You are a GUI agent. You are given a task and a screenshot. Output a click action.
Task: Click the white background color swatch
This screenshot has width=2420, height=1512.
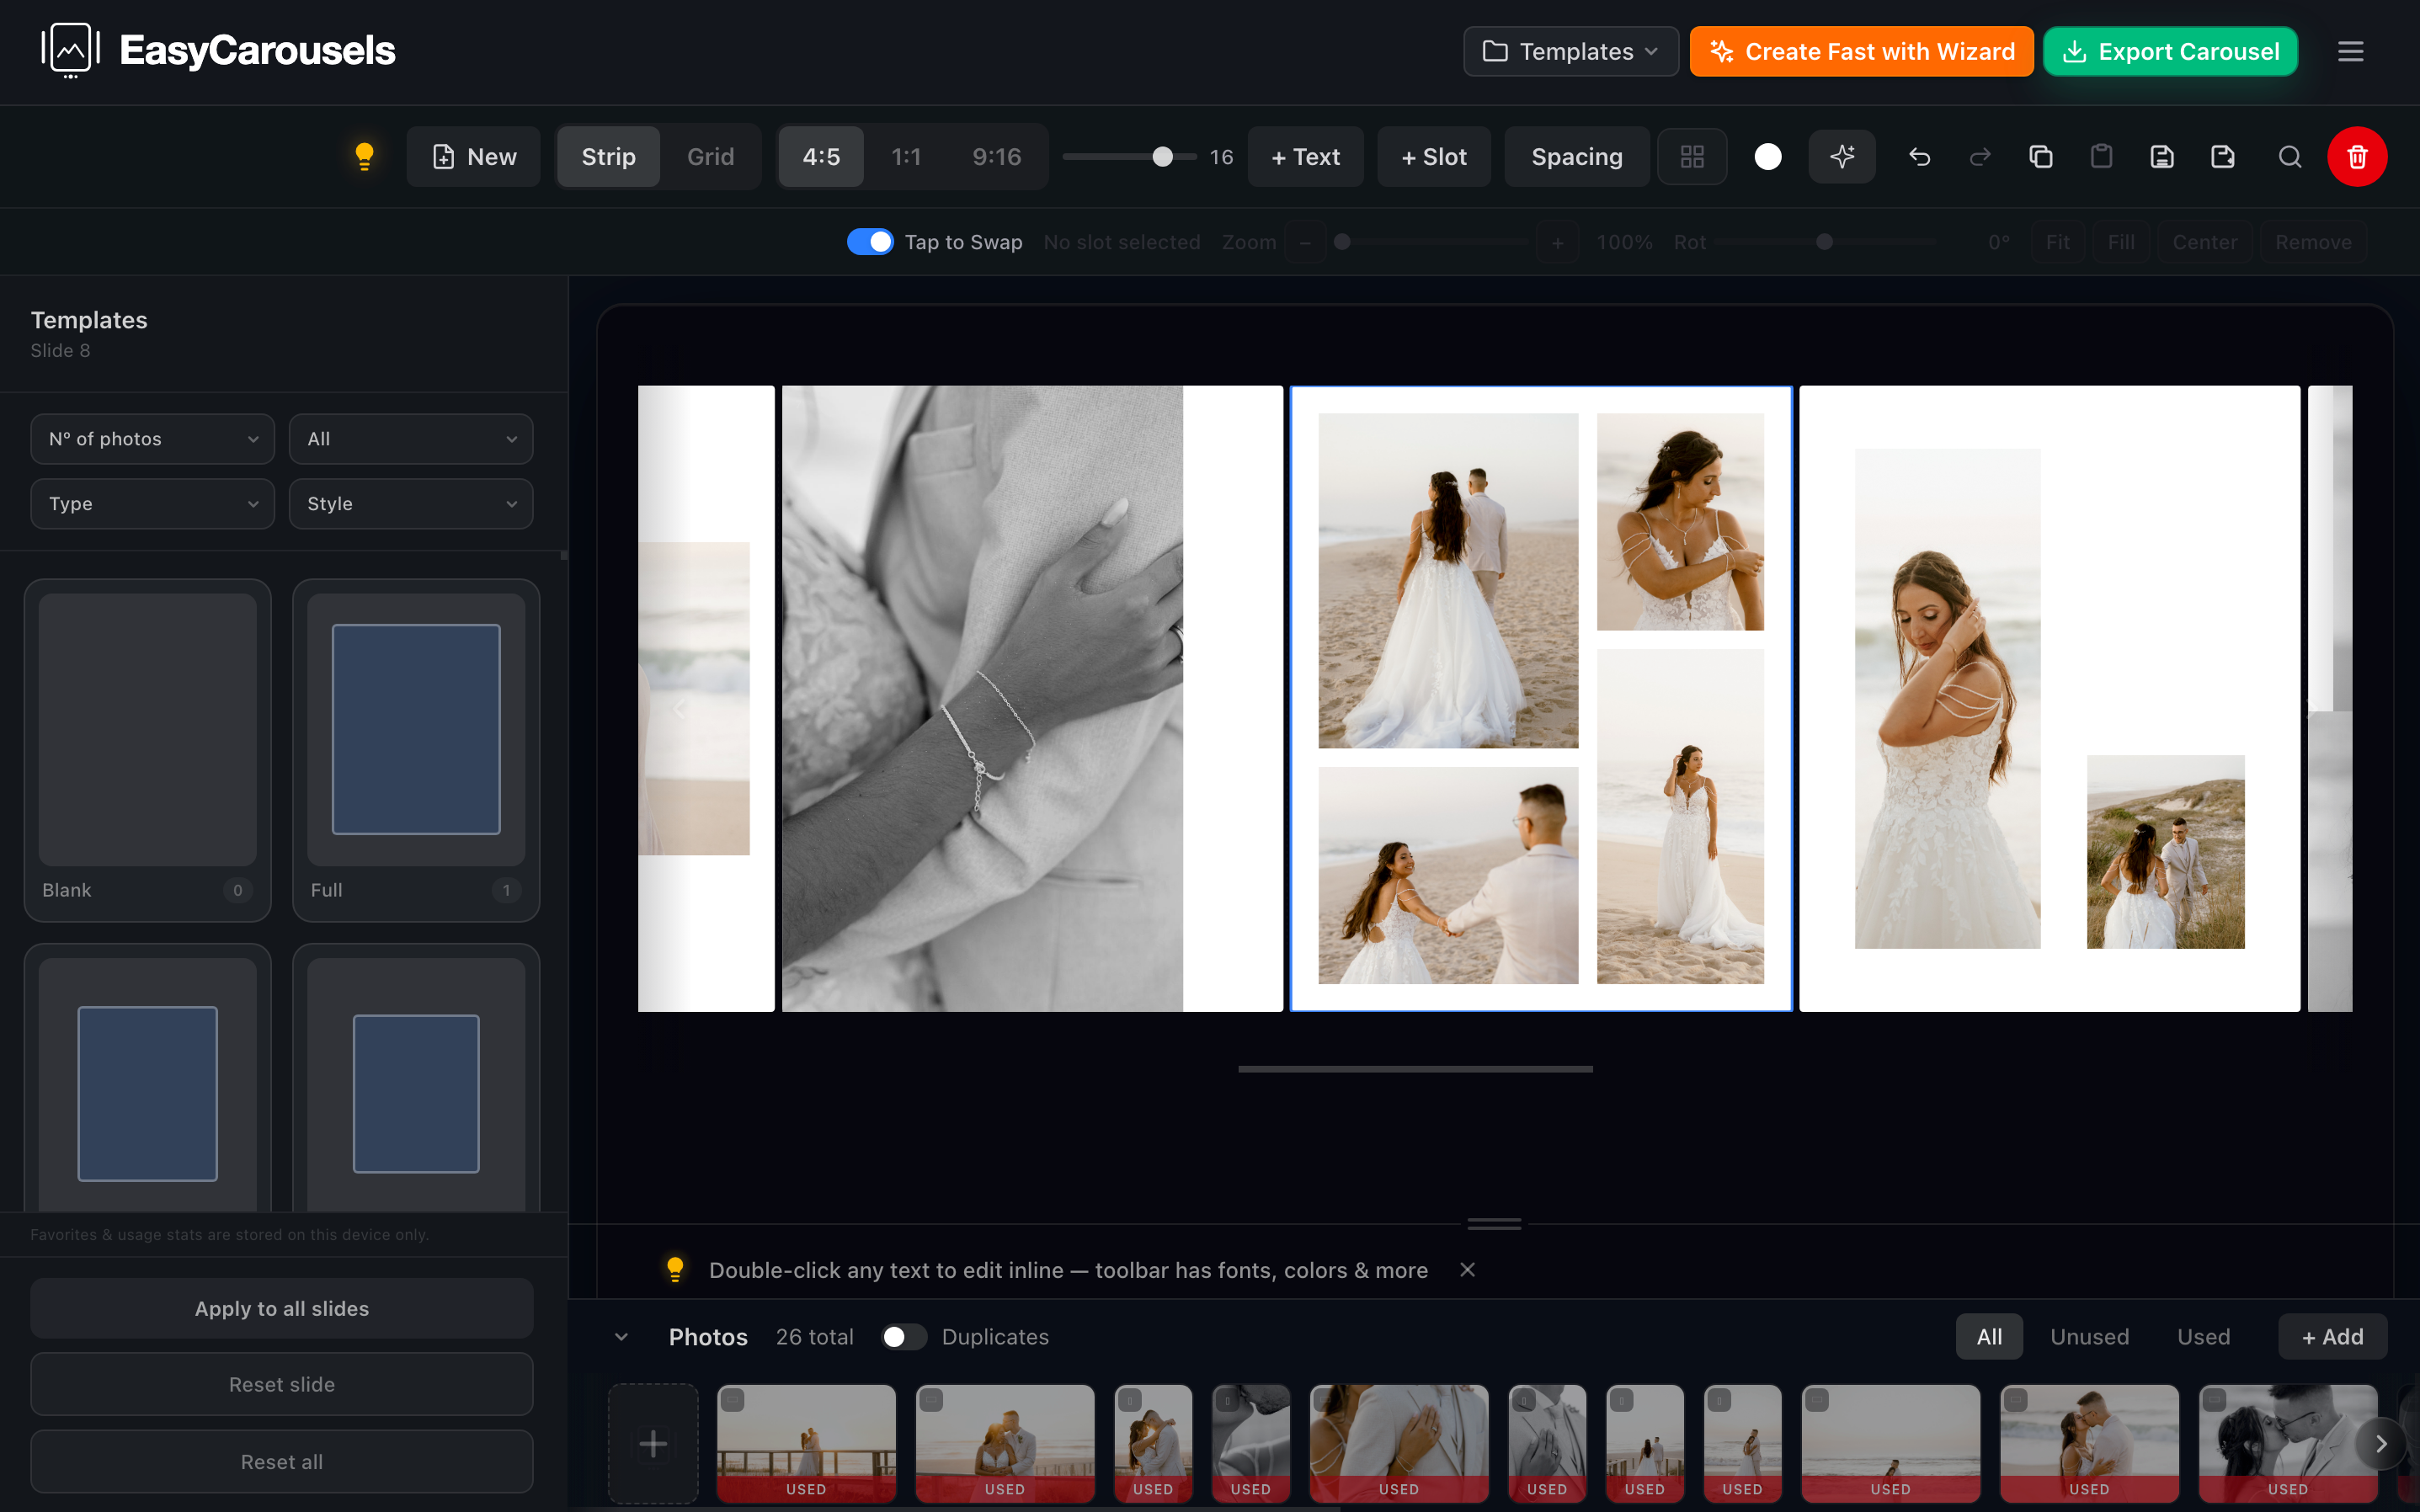(x=1767, y=157)
